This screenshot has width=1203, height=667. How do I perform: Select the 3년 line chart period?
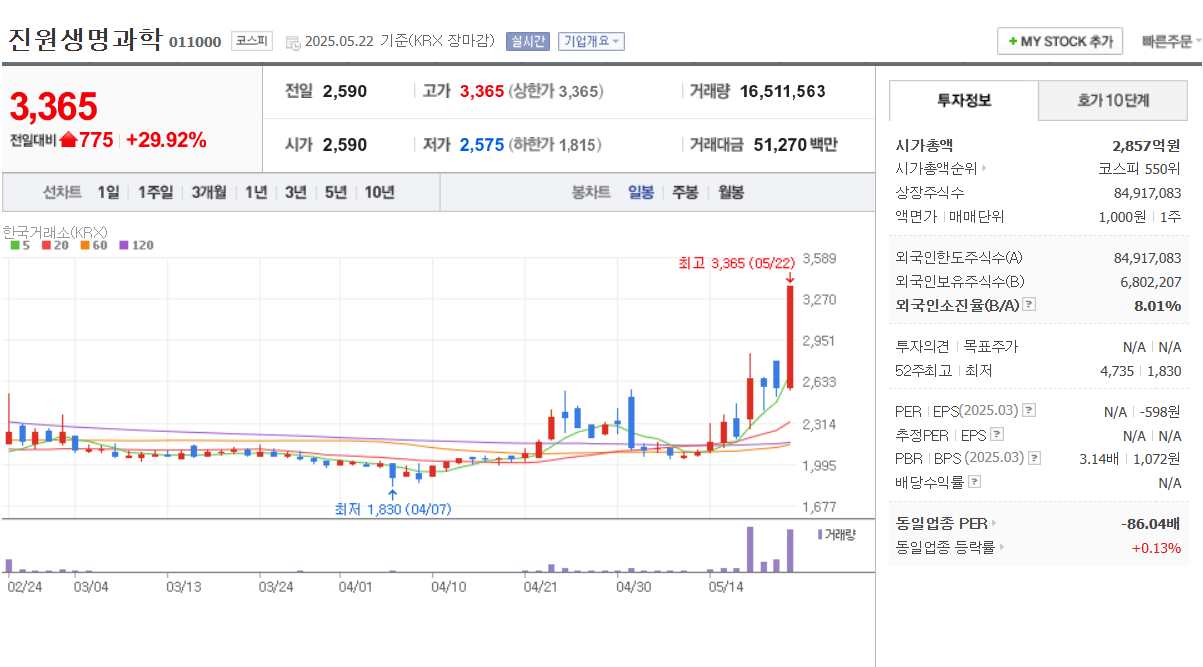(x=295, y=192)
